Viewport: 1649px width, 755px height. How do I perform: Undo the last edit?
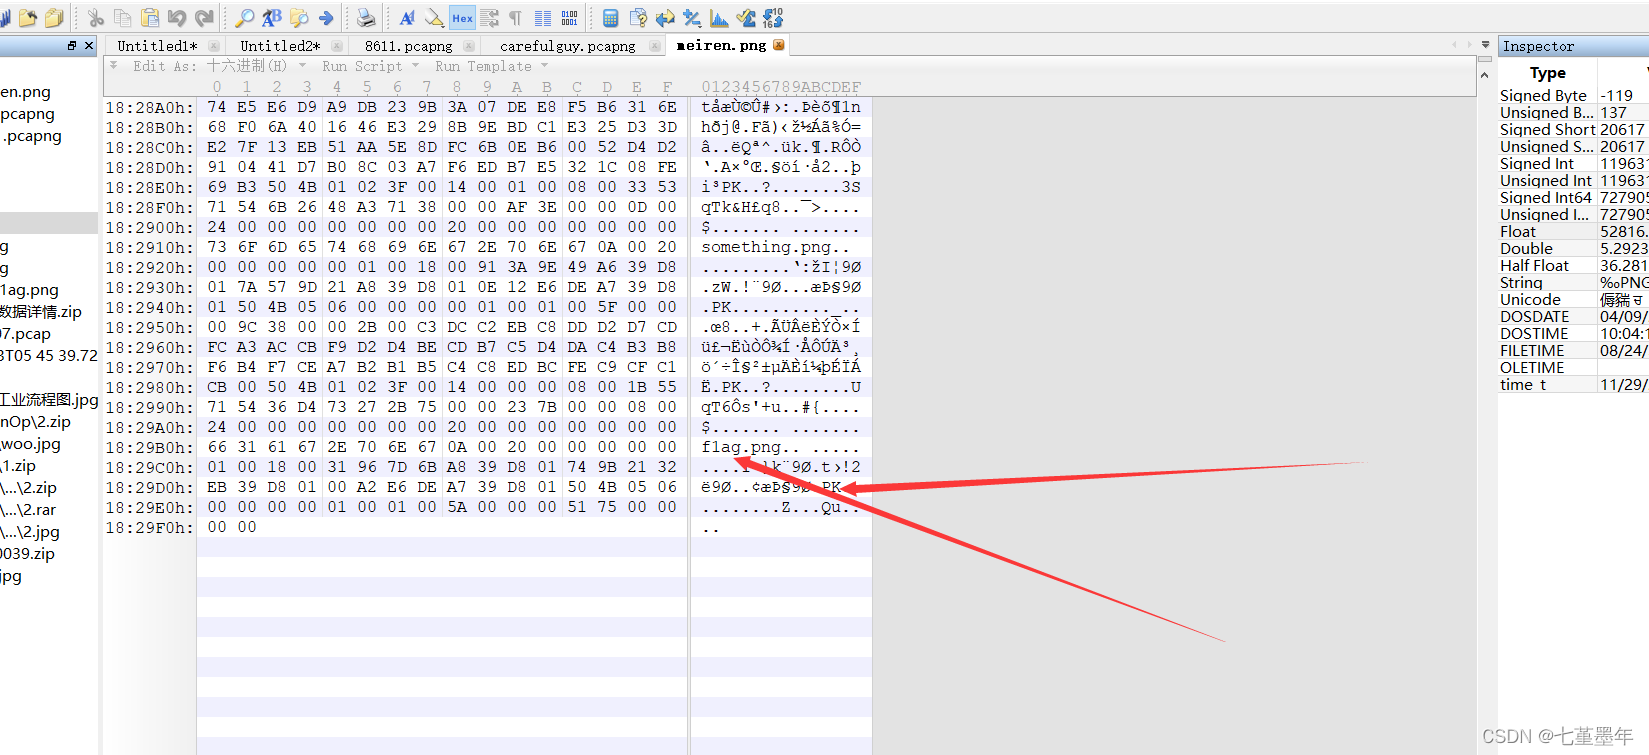tap(177, 18)
